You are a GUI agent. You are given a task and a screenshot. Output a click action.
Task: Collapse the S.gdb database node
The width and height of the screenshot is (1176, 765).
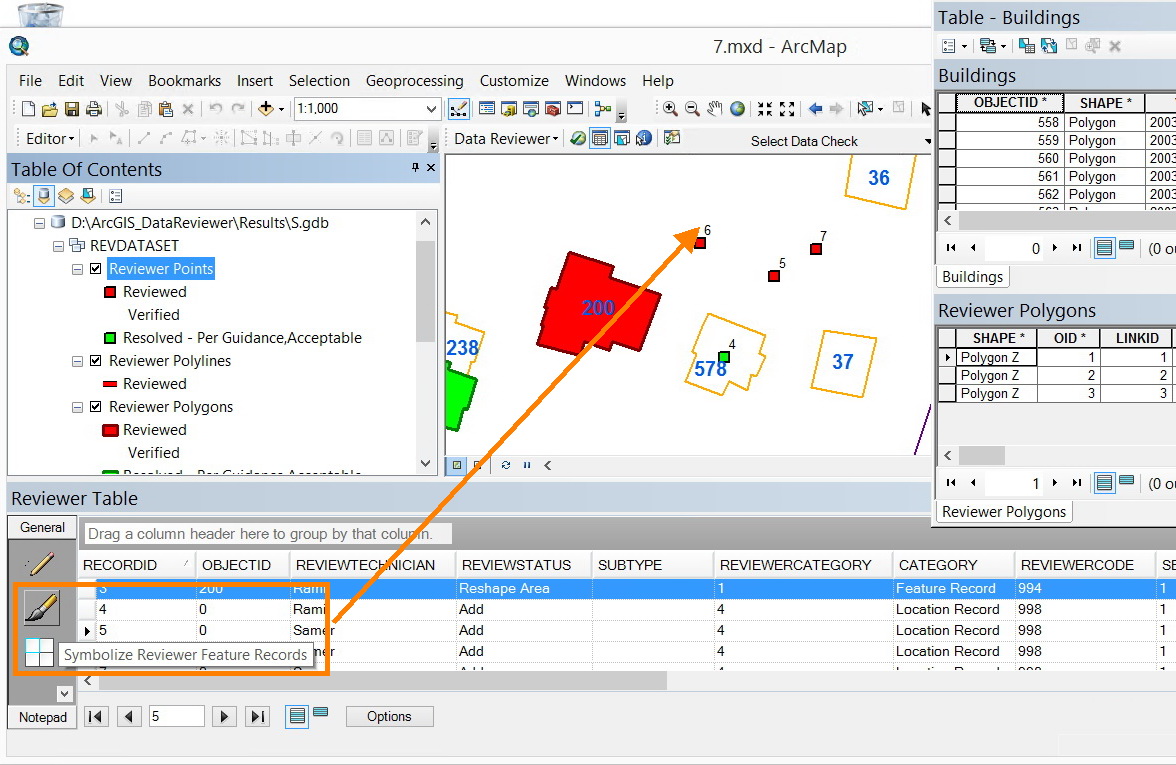point(40,223)
